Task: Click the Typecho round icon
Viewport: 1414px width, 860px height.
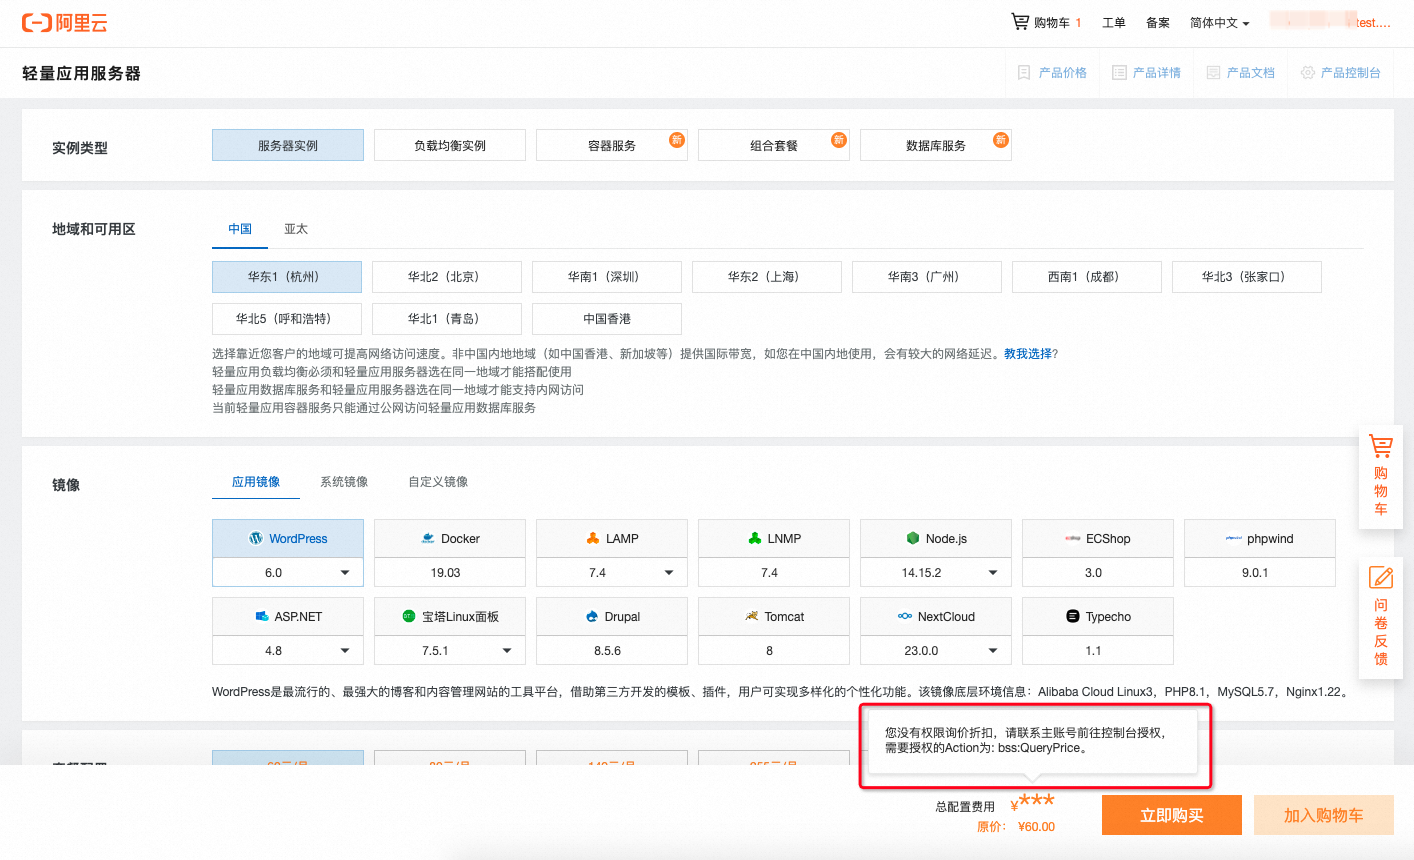Action: tap(1073, 616)
